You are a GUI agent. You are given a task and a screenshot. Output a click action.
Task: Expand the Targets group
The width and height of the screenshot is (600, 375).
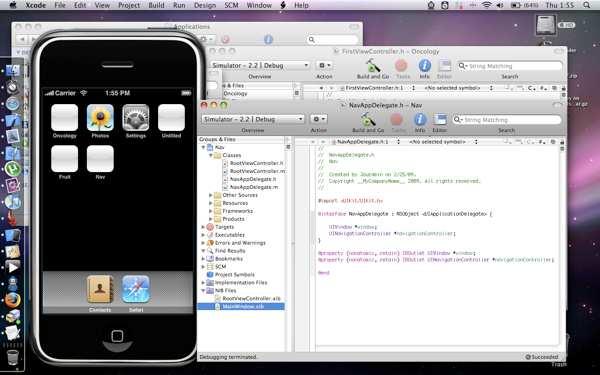click(203, 227)
